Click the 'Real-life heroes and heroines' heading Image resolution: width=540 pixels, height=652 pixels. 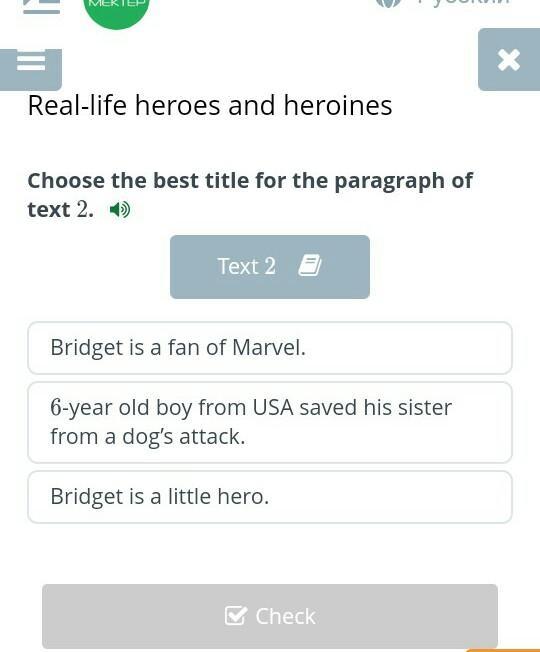(210, 106)
